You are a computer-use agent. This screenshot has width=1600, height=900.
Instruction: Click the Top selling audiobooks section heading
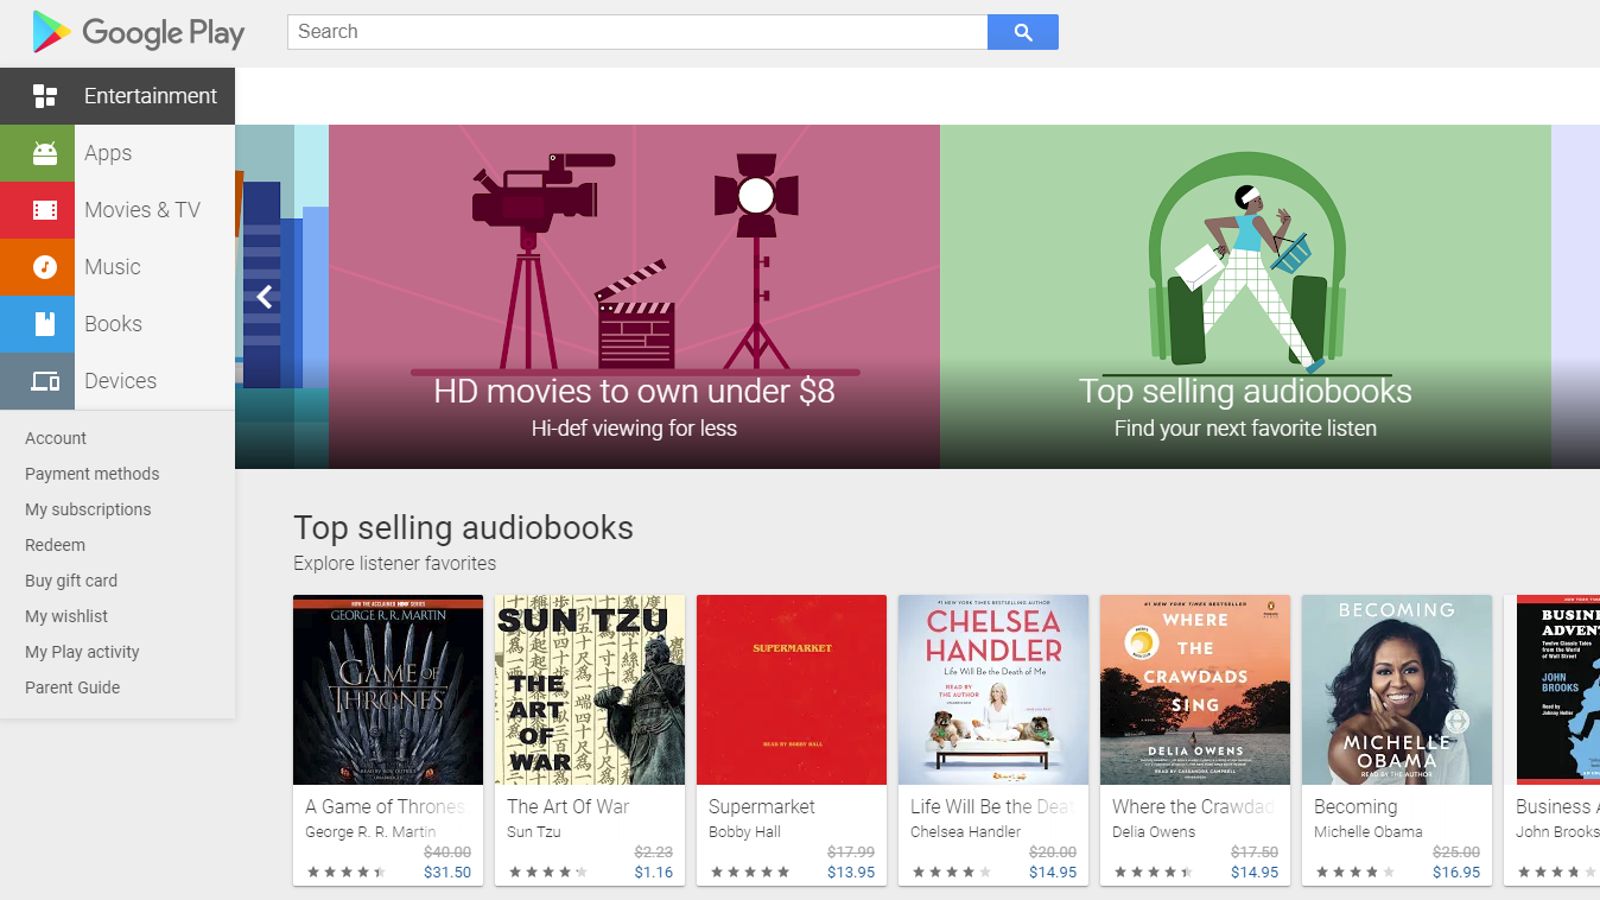463,528
